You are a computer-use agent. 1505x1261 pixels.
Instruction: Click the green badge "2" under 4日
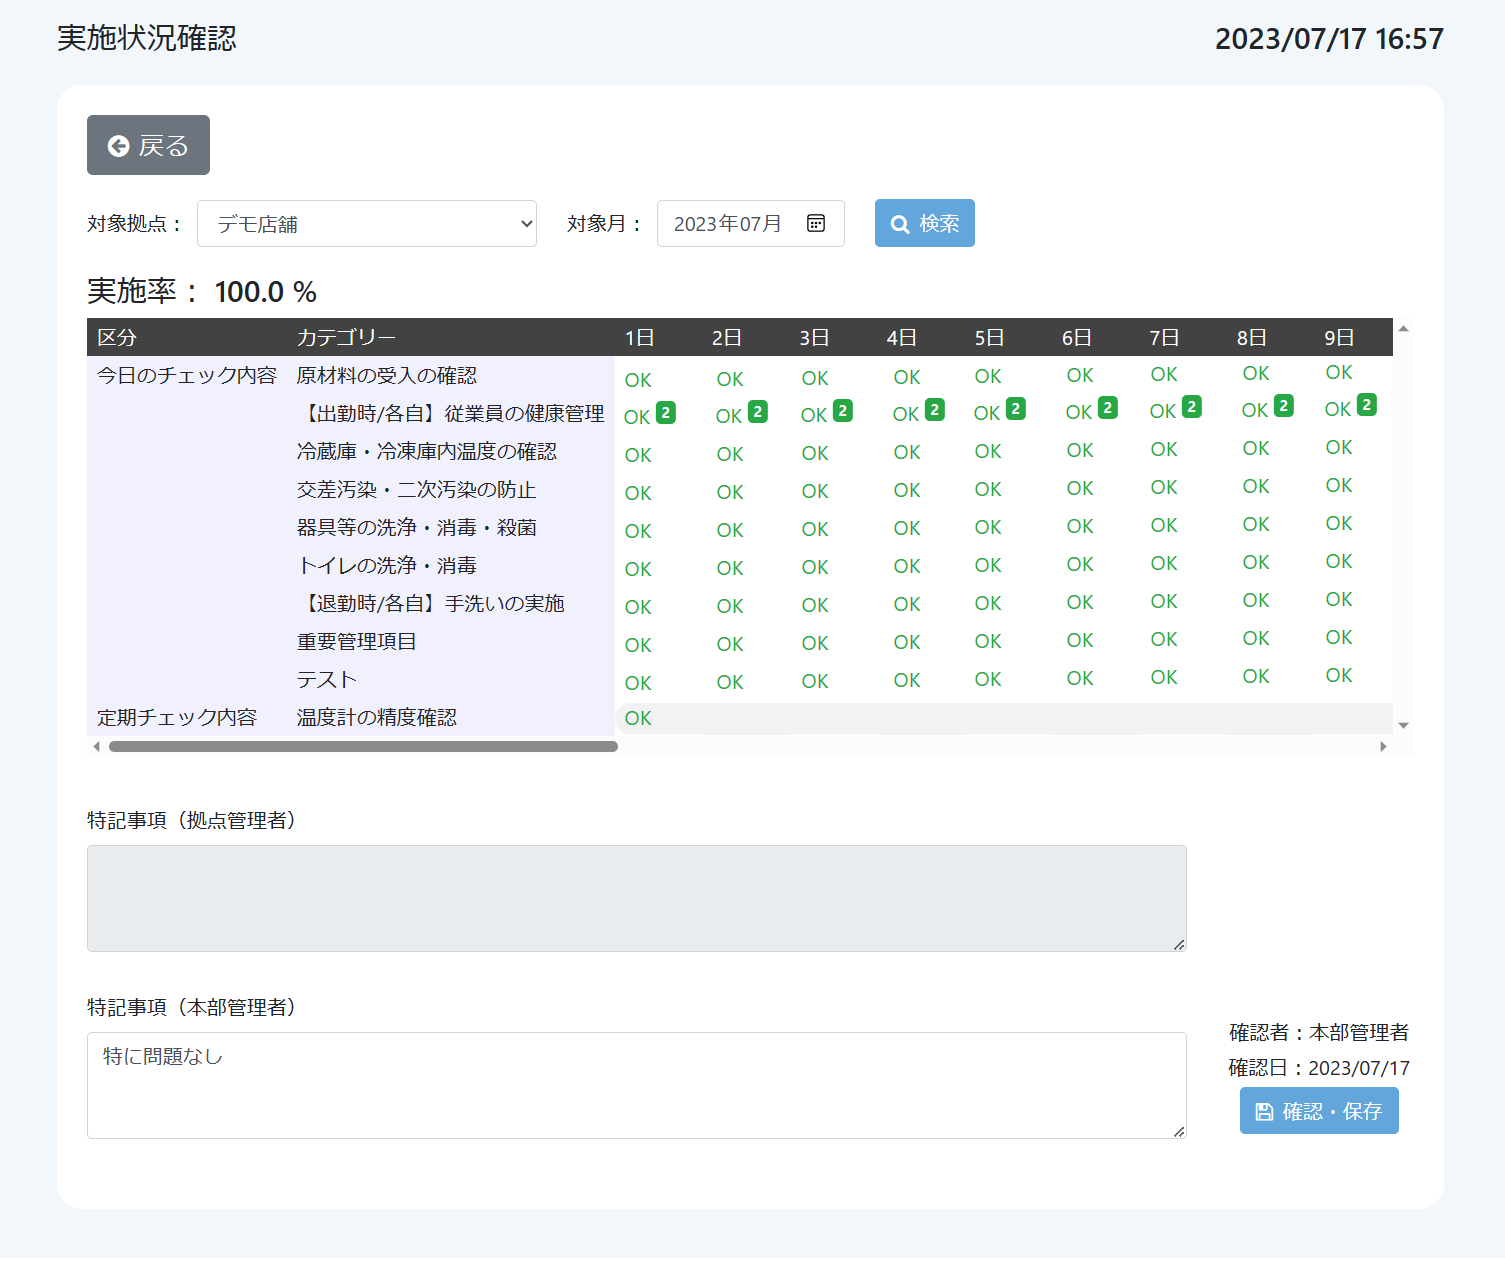[x=935, y=409]
